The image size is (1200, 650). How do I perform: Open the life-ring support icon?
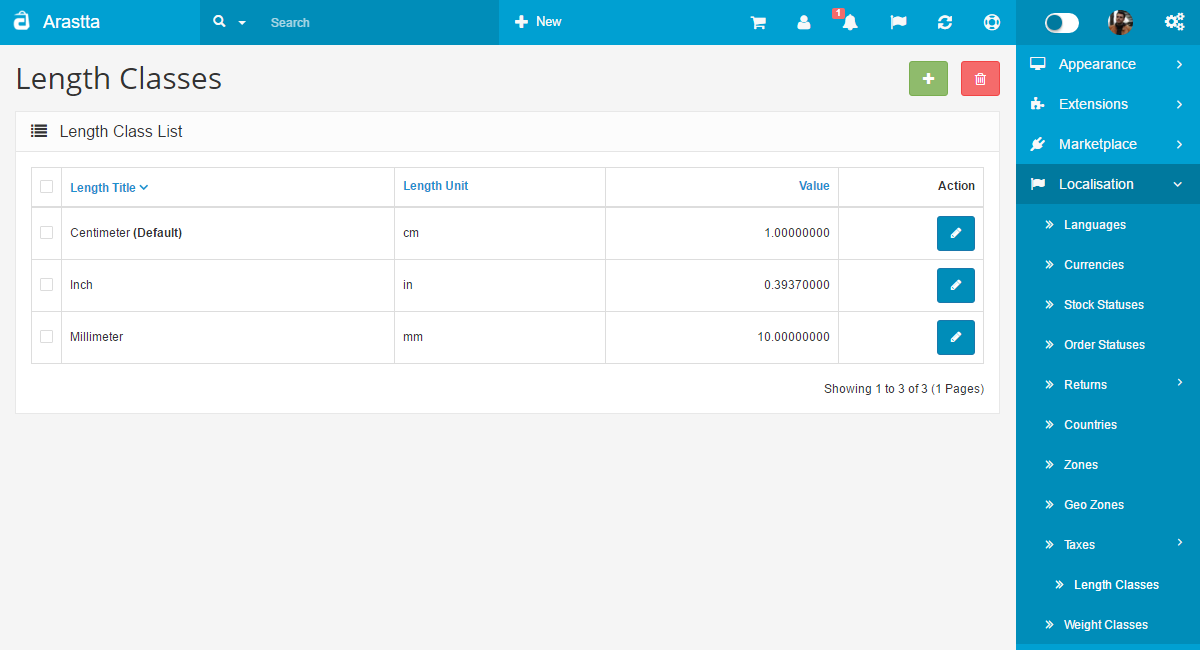[991, 22]
